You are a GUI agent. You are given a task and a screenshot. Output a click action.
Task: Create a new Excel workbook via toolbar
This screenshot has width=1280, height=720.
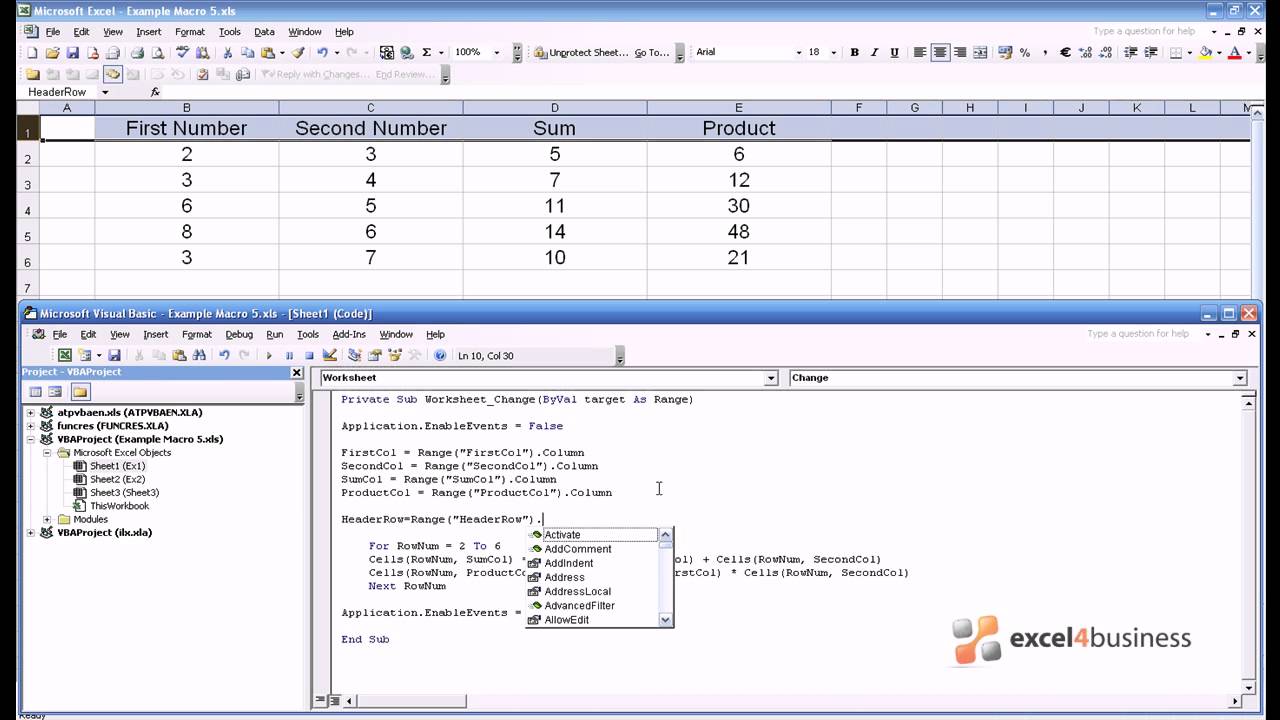[32, 52]
